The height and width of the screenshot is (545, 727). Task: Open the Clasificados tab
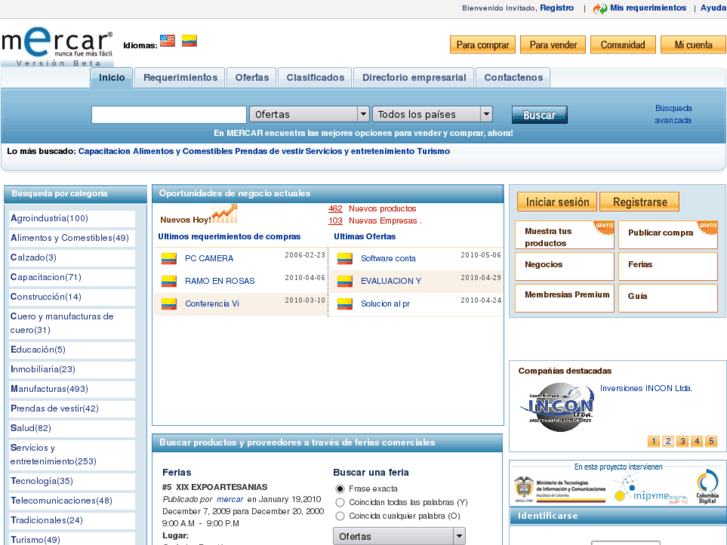[x=315, y=78]
